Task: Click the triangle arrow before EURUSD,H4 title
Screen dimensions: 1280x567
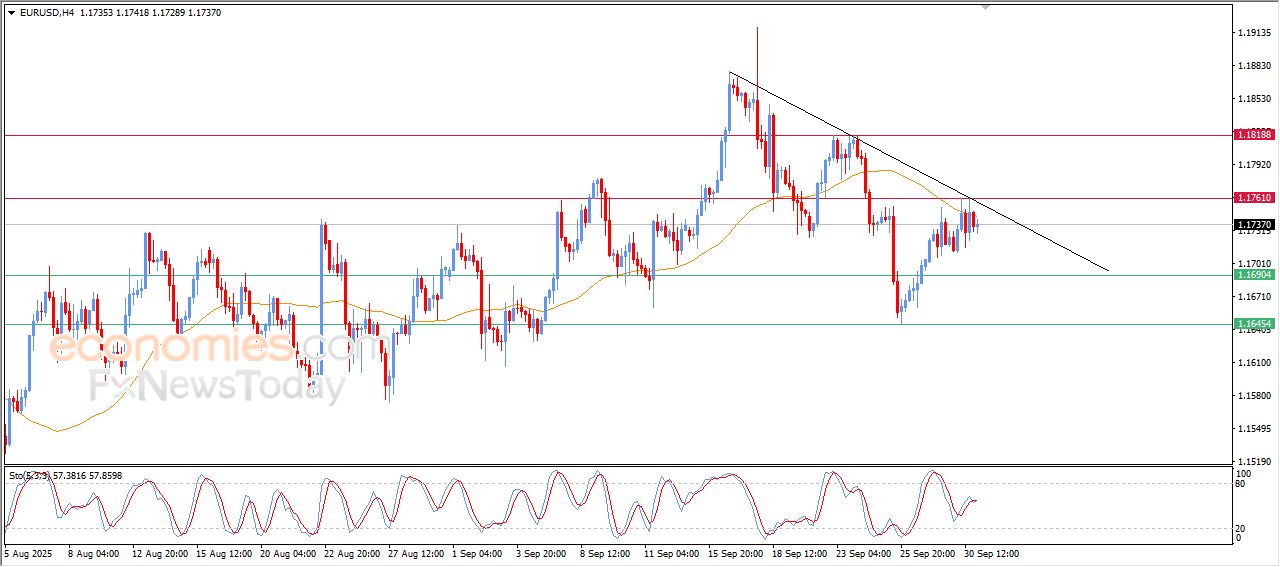Action: (x=12, y=13)
